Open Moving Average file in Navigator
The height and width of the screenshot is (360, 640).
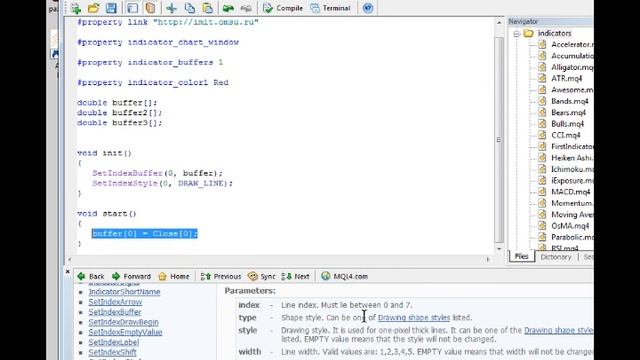point(572,214)
